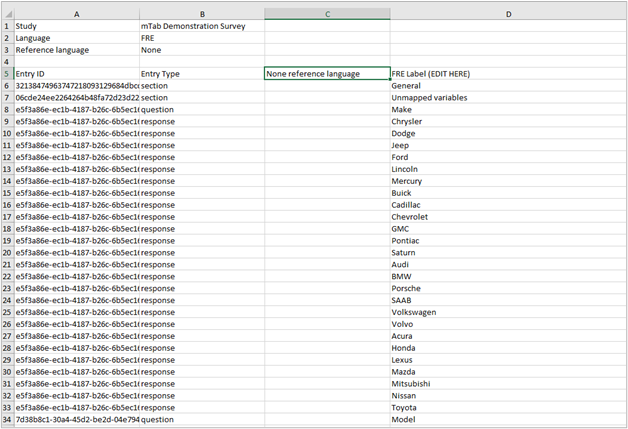This screenshot has width=628, height=429.
Task: Click the 'FRE' value cell
Action: pyautogui.click(x=202, y=38)
